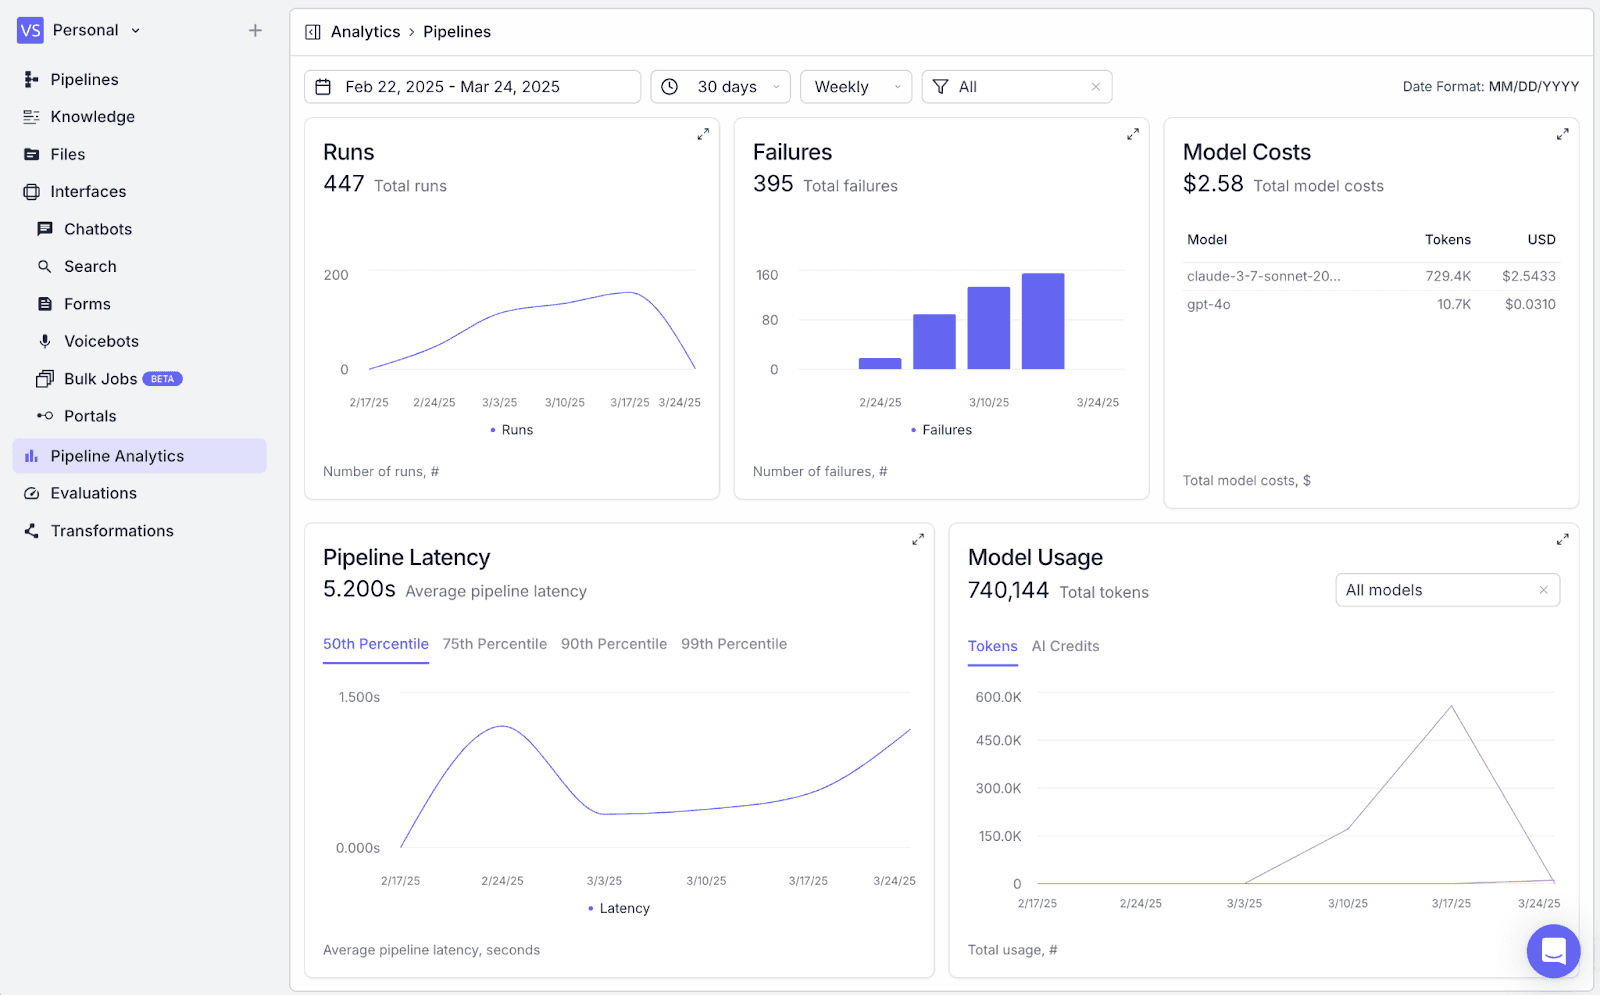Clear the All models filter

click(x=1543, y=590)
